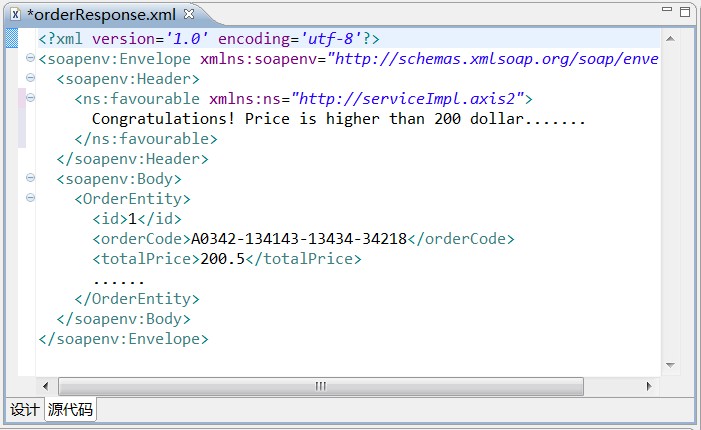Click the XML file icon on orderResponse.xml tab
The width and height of the screenshot is (701, 430).
click(x=16, y=15)
